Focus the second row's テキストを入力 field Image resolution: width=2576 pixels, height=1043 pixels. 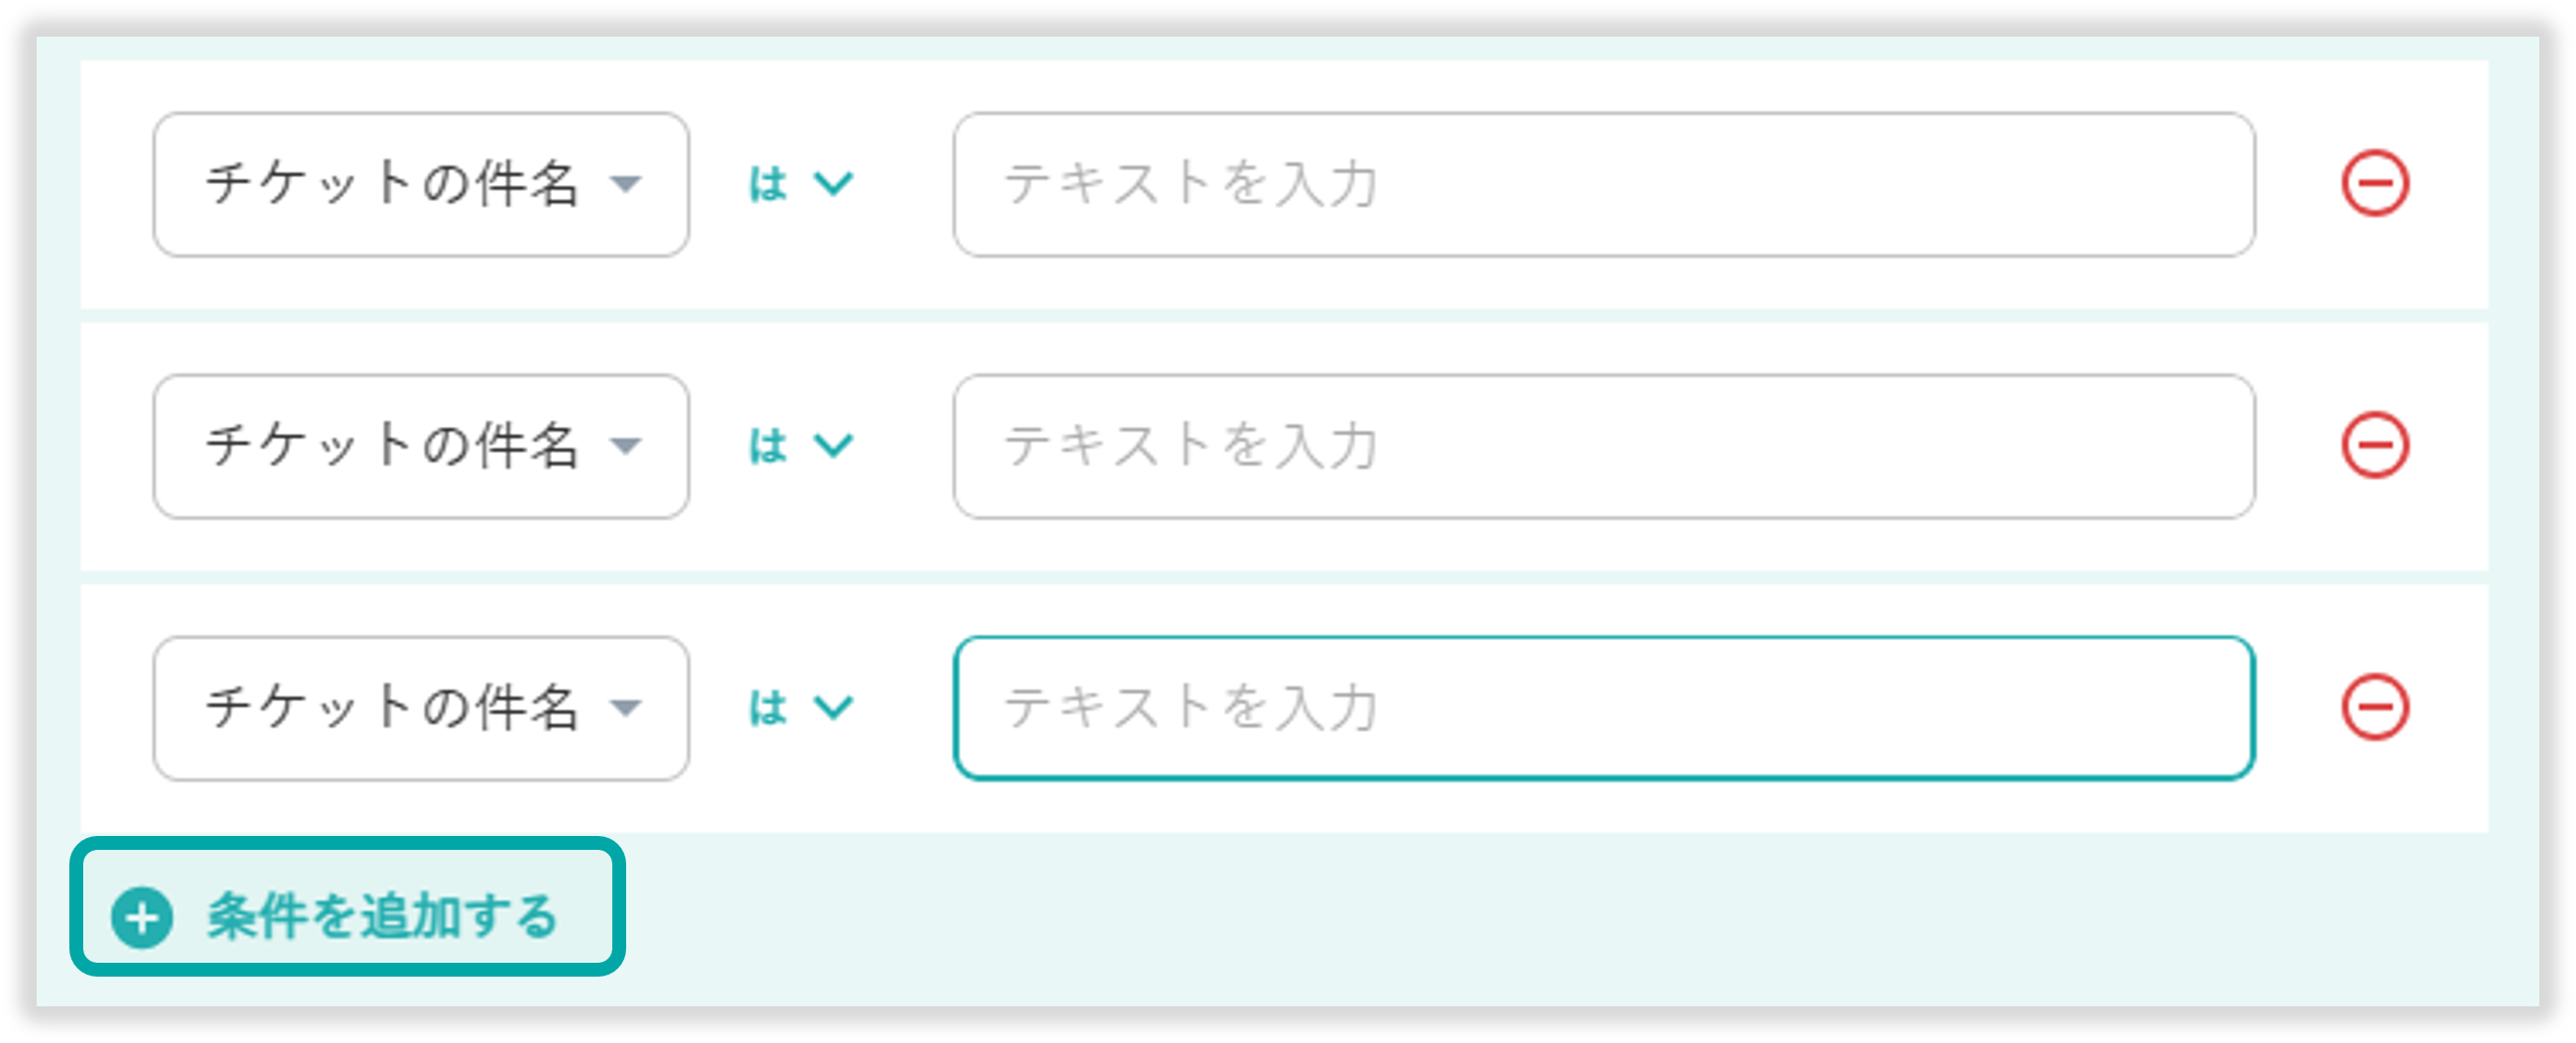(x=1603, y=446)
